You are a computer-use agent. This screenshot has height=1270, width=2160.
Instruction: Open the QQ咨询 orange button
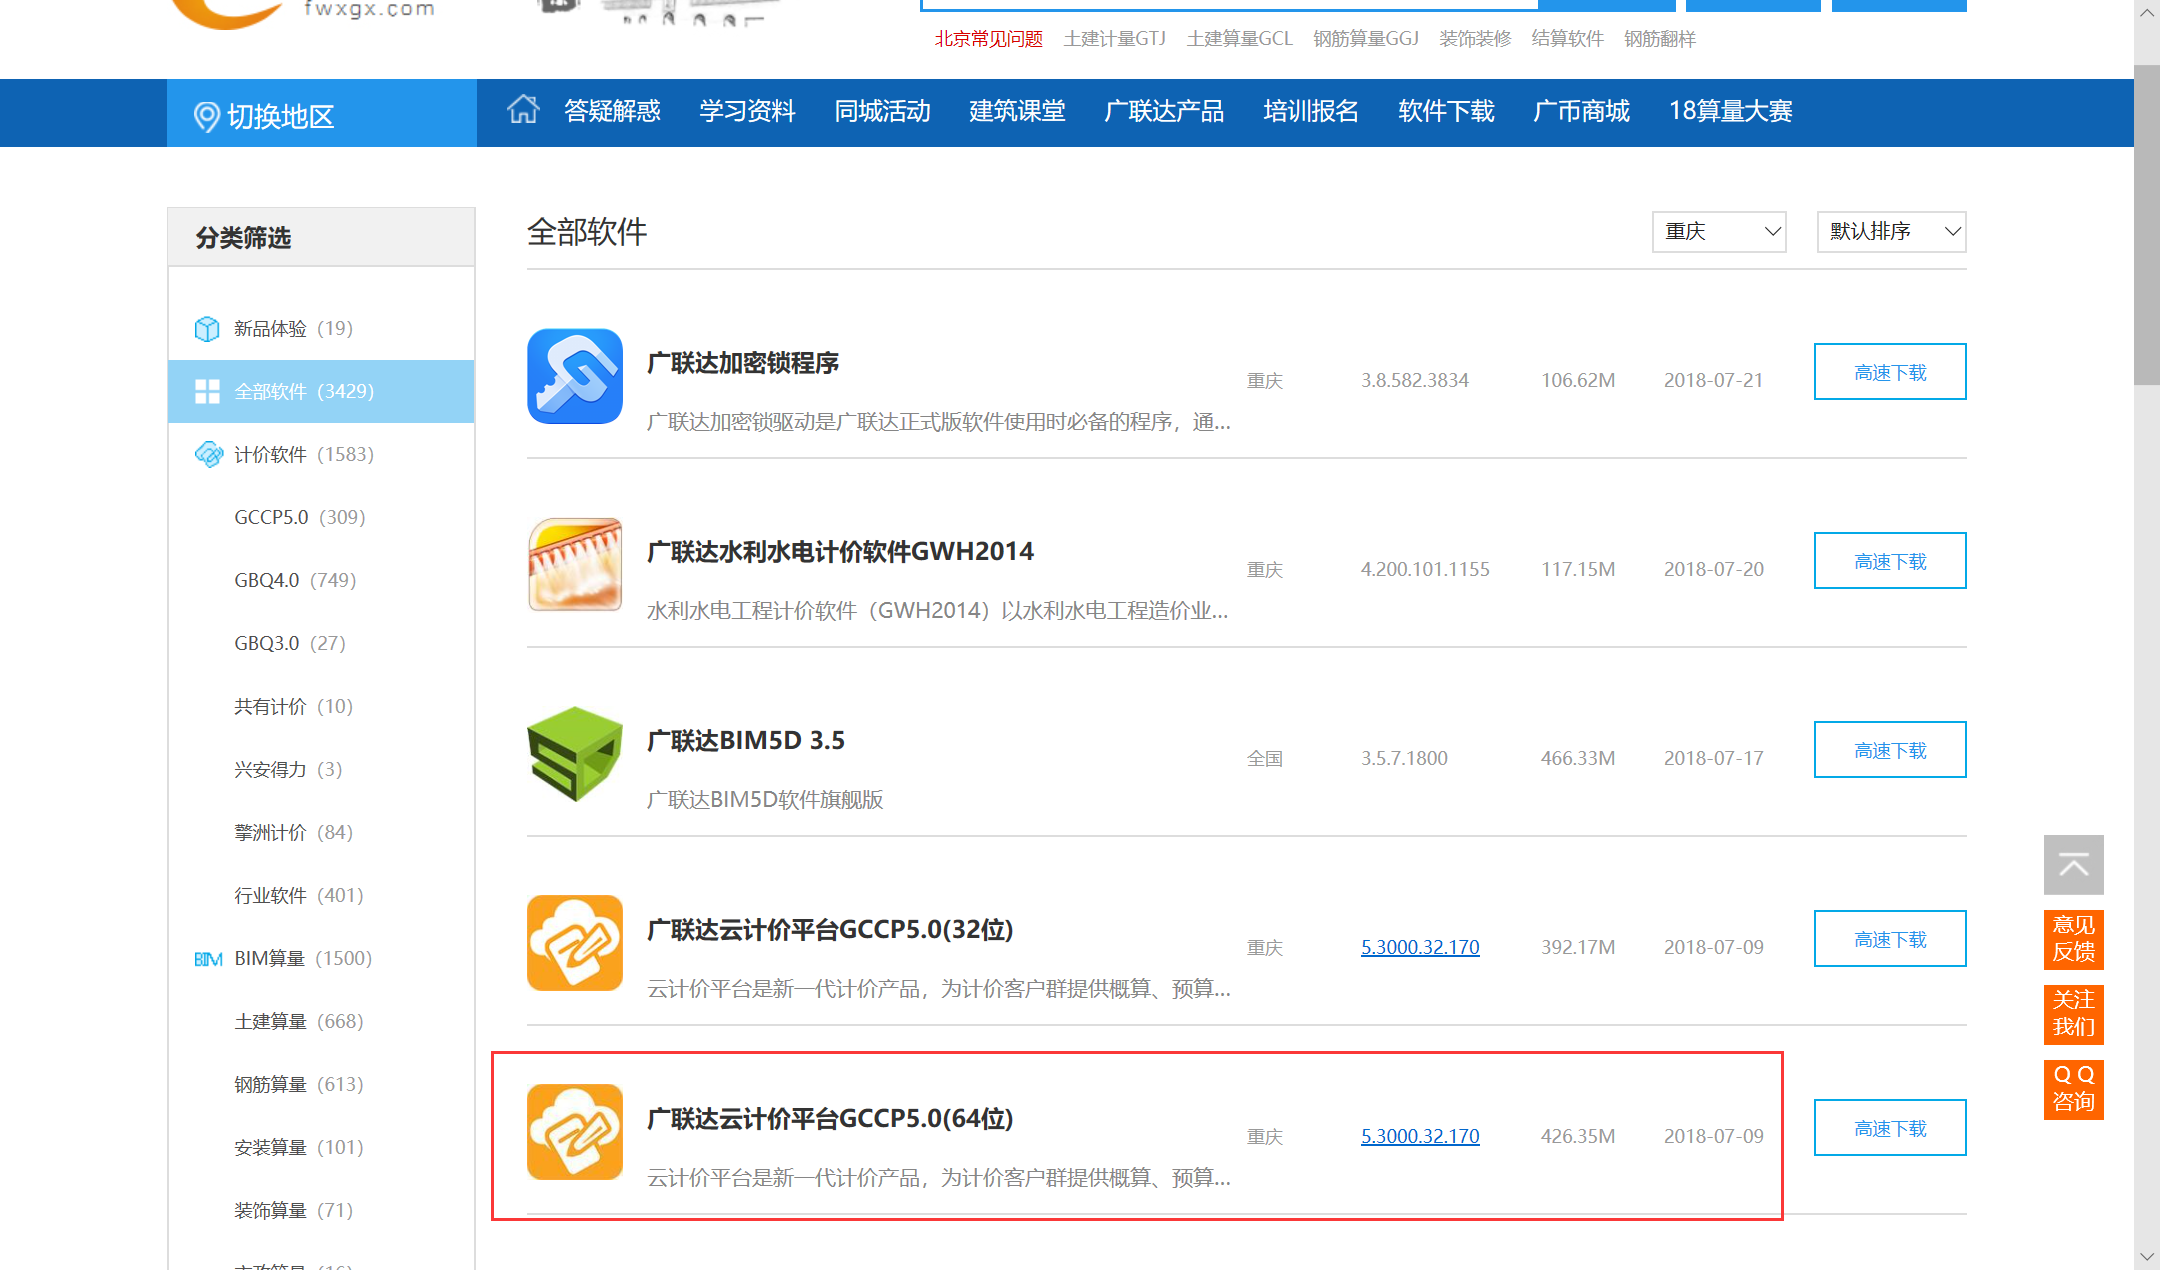pyautogui.click(x=2074, y=1089)
